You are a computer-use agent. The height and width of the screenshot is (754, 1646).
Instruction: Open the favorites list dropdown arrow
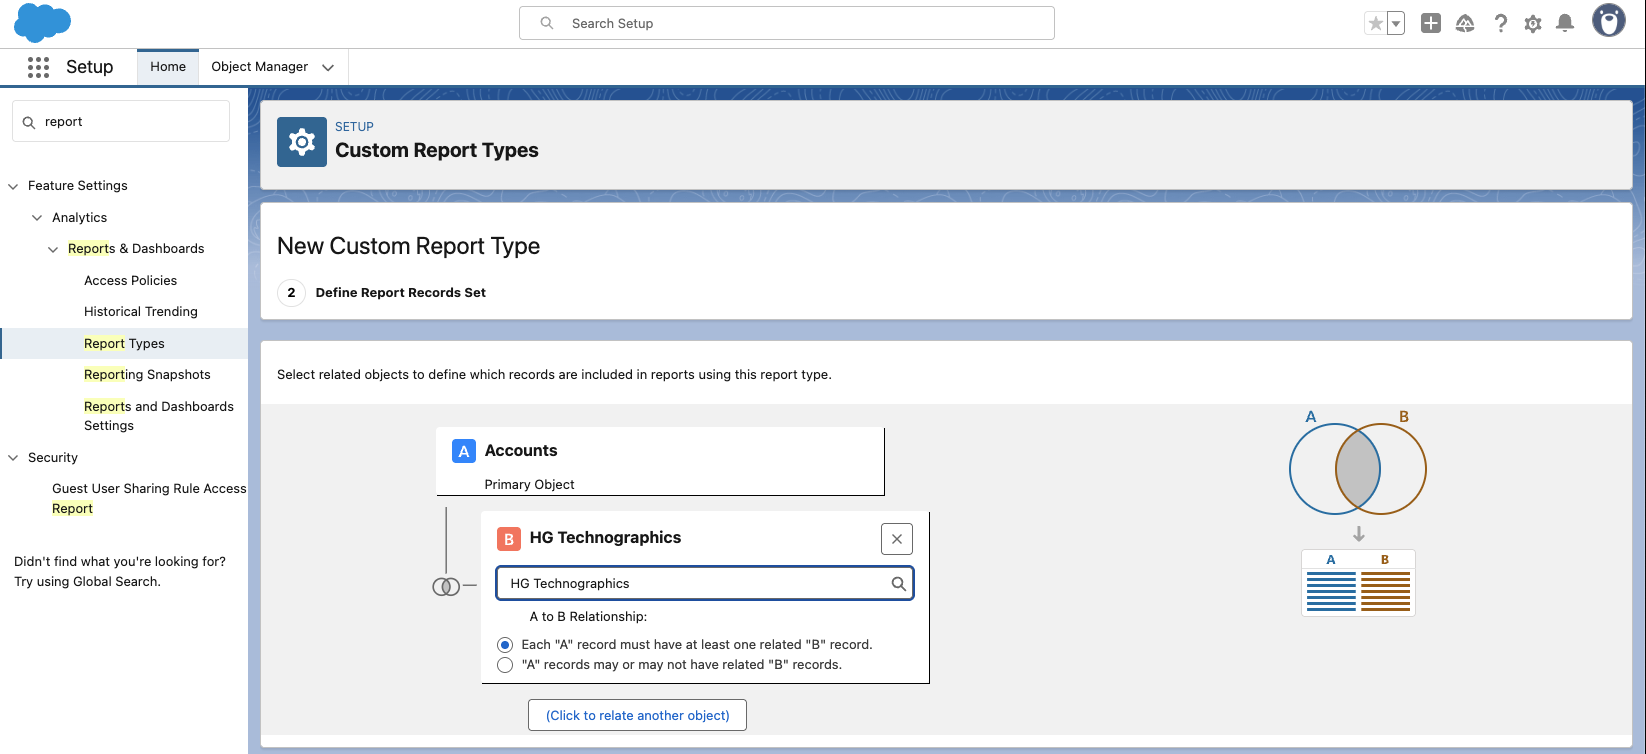1396,23
